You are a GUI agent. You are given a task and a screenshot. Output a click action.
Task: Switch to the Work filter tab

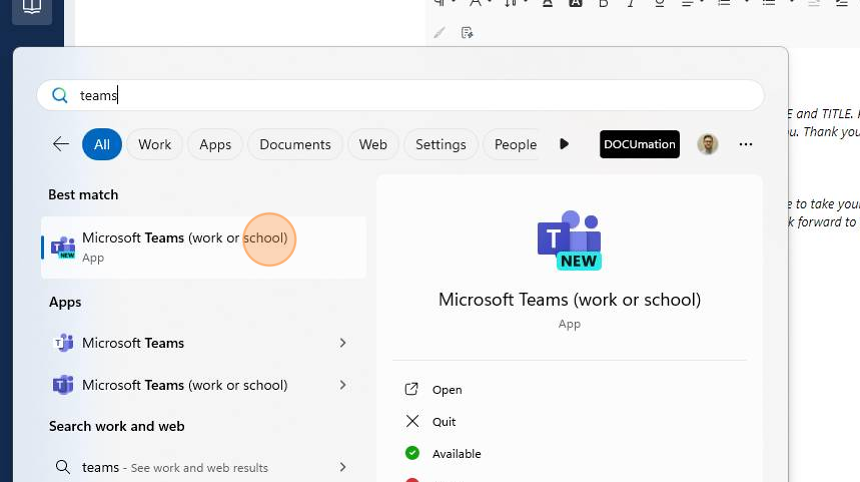(x=155, y=144)
